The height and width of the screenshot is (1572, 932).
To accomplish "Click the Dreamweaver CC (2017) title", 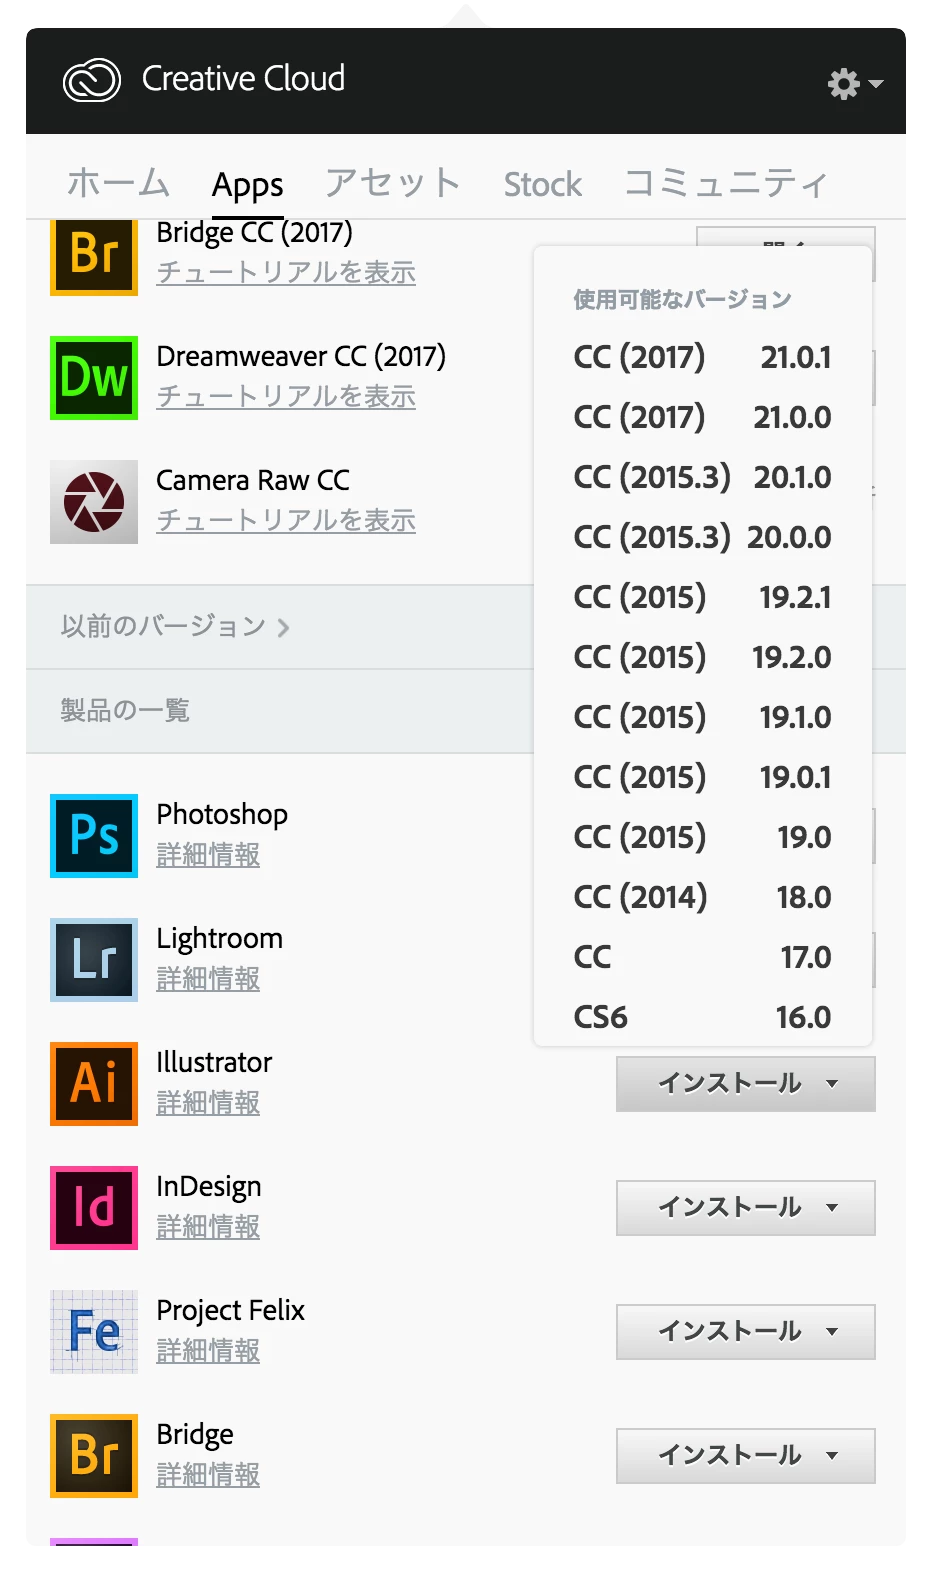I will 301,357.
